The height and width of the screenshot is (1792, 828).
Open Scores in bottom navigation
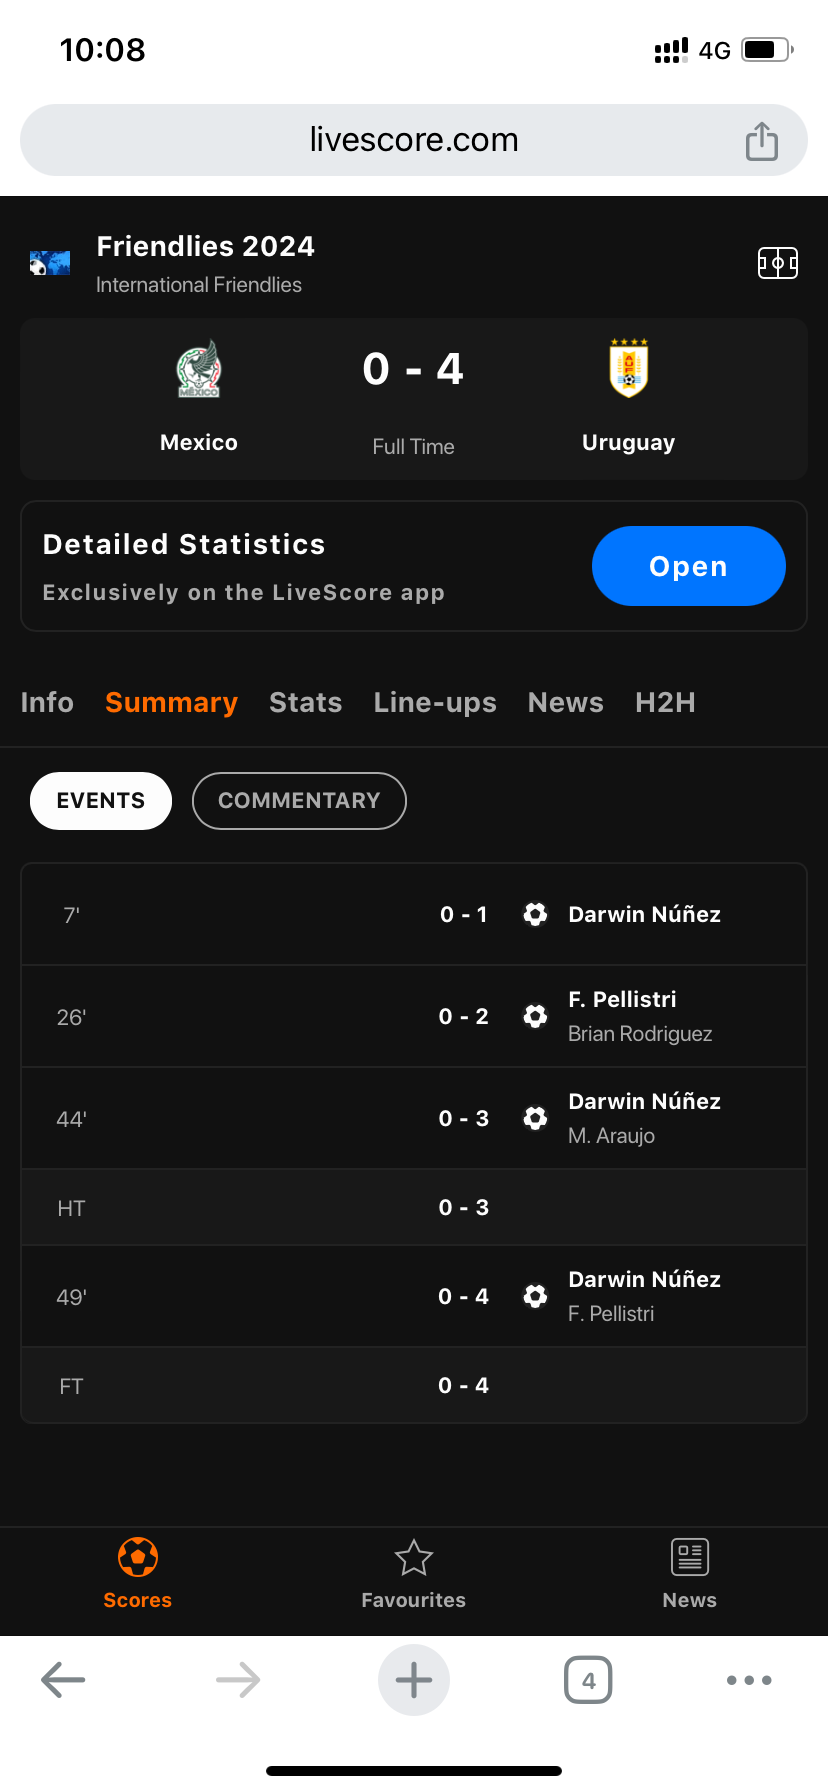click(x=138, y=1574)
